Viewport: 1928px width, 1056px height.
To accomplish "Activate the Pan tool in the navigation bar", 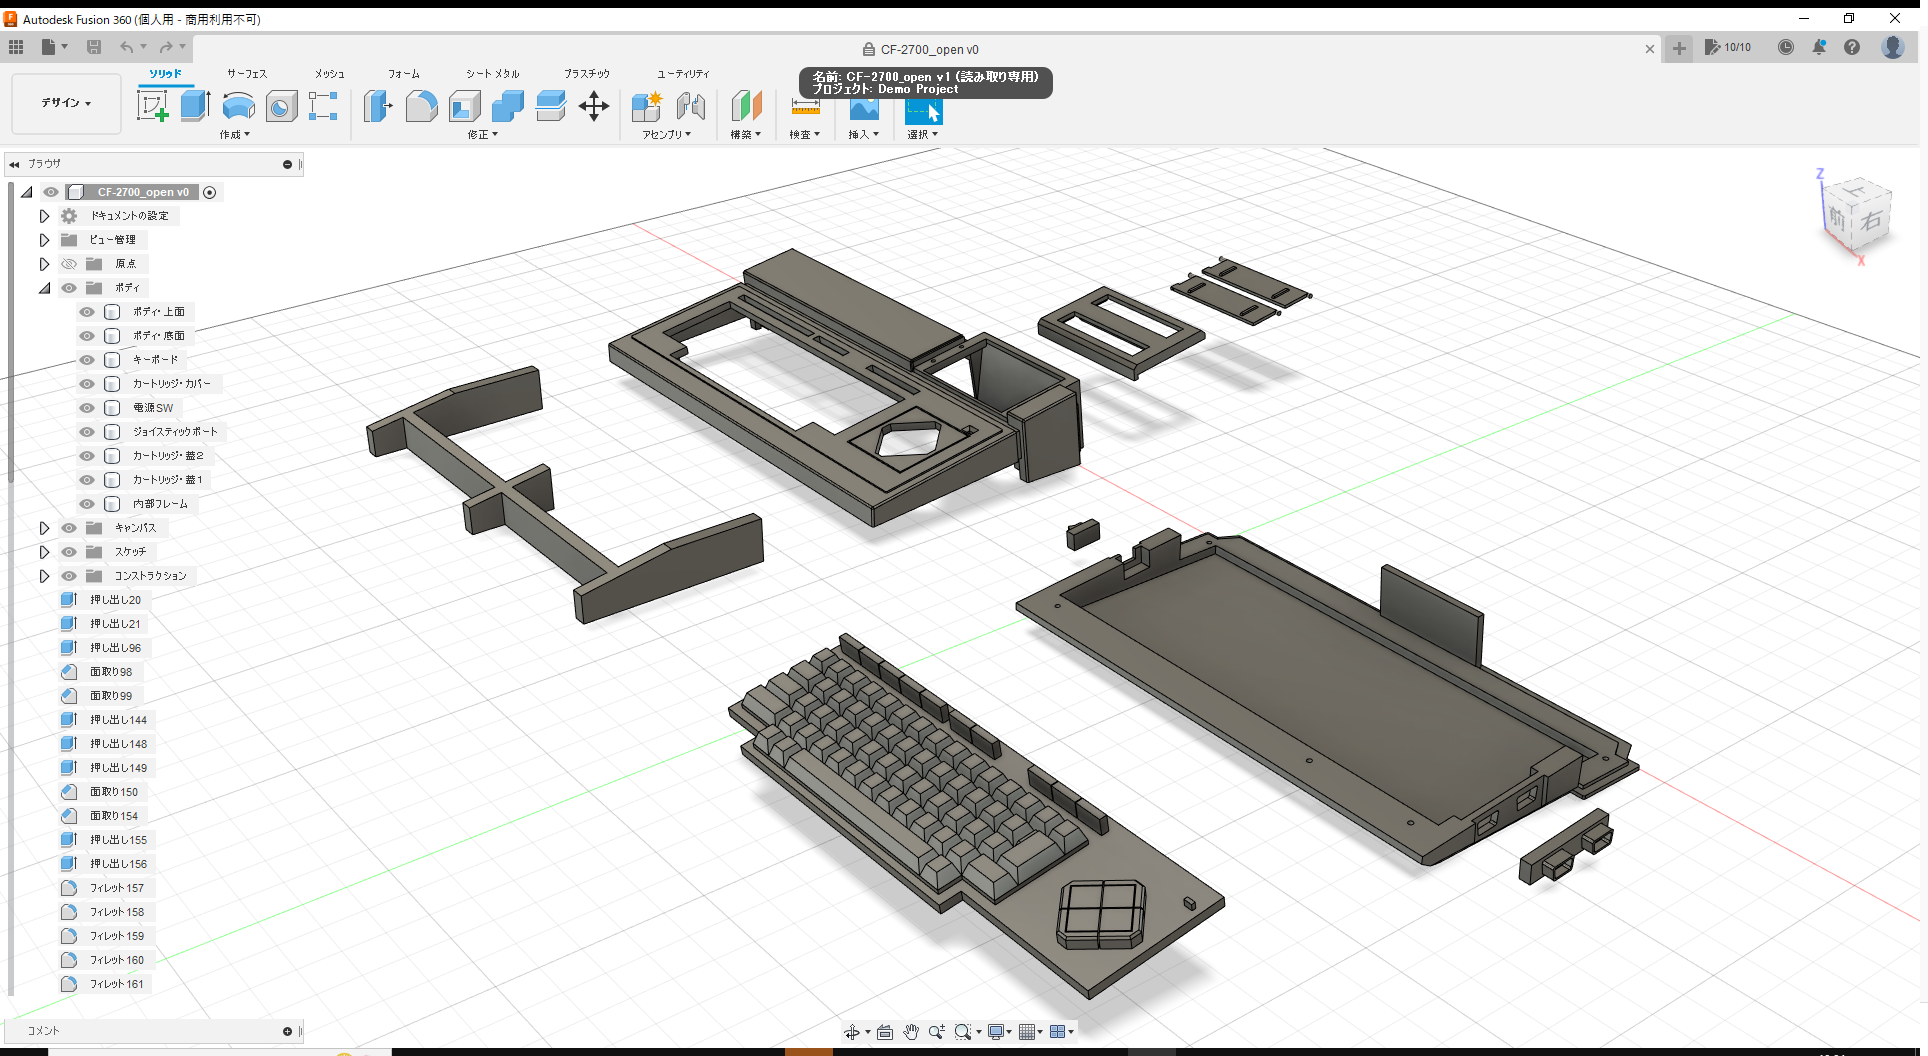I will [911, 1031].
